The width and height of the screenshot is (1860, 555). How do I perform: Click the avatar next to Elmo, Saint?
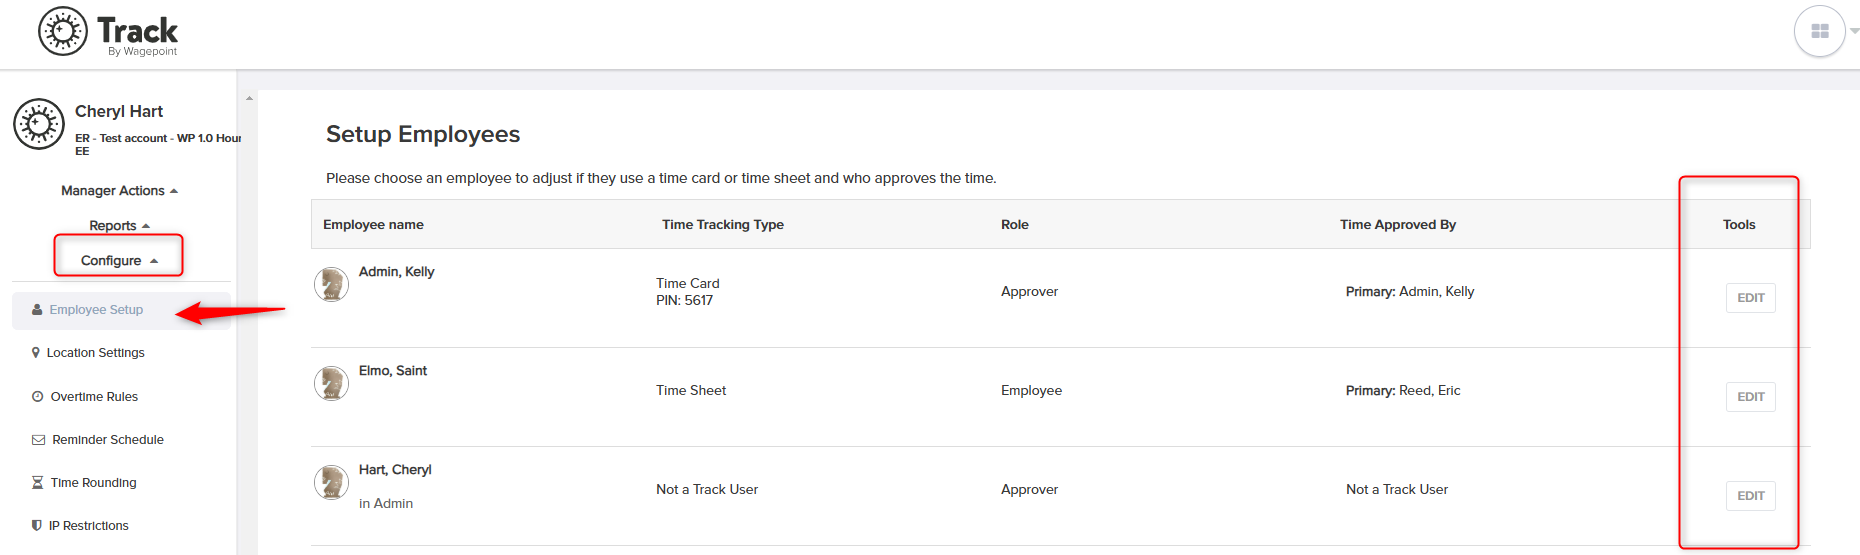[x=331, y=383]
